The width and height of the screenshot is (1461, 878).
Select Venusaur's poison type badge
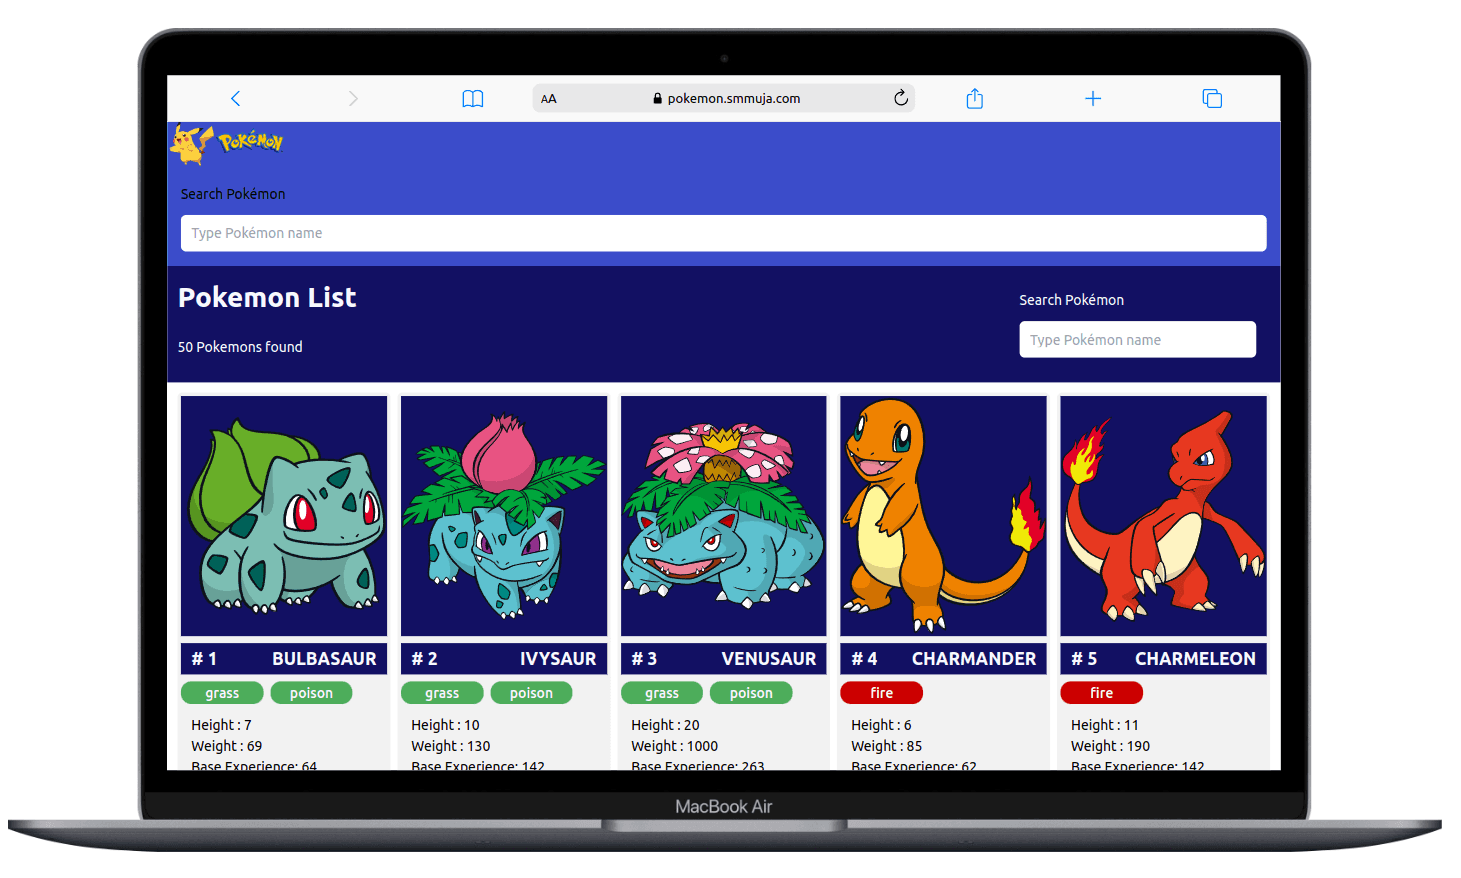751,693
